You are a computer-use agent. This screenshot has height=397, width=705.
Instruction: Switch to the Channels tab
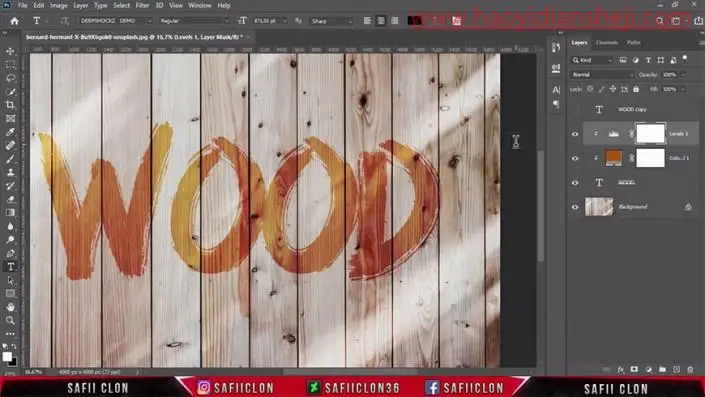coord(607,43)
